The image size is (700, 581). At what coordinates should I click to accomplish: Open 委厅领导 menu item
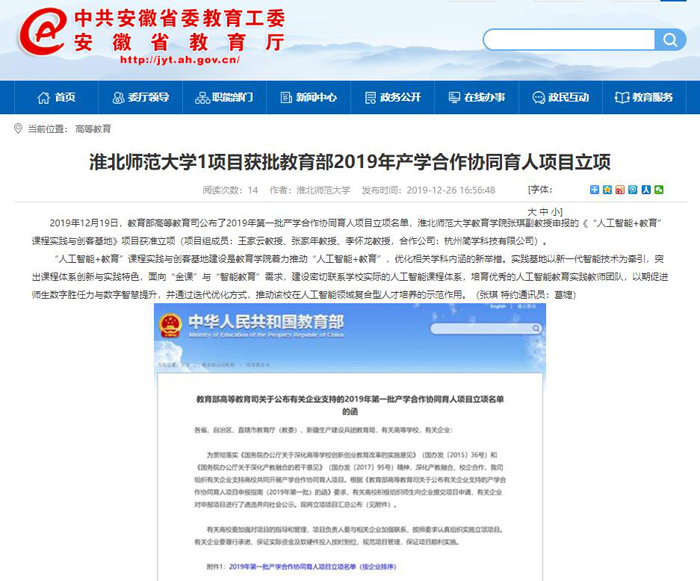(141, 97)
